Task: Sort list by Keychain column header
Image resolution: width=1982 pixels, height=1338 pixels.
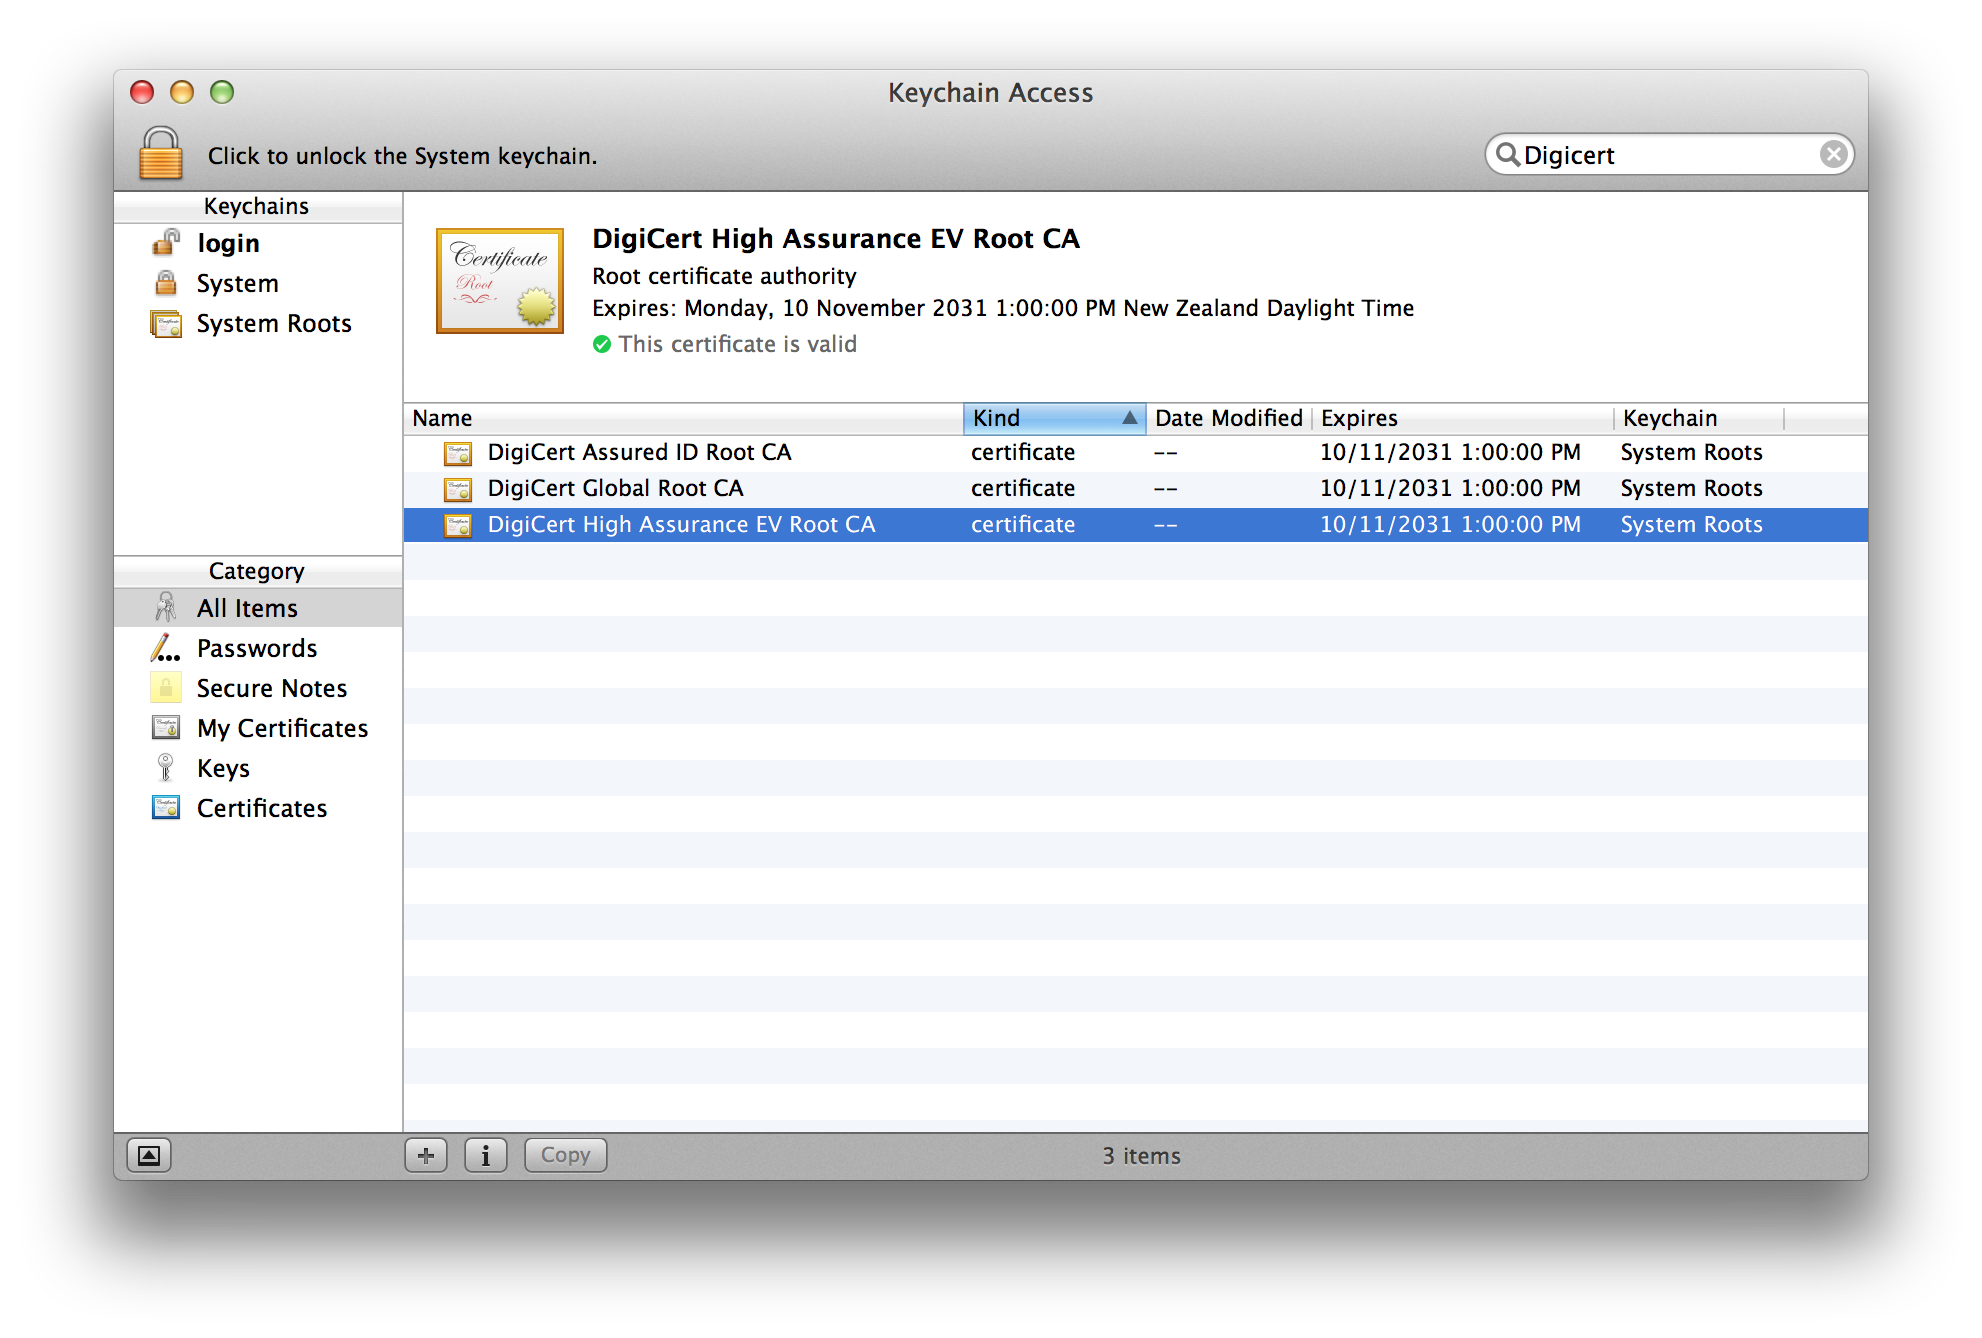Action: coord(1699,418)
